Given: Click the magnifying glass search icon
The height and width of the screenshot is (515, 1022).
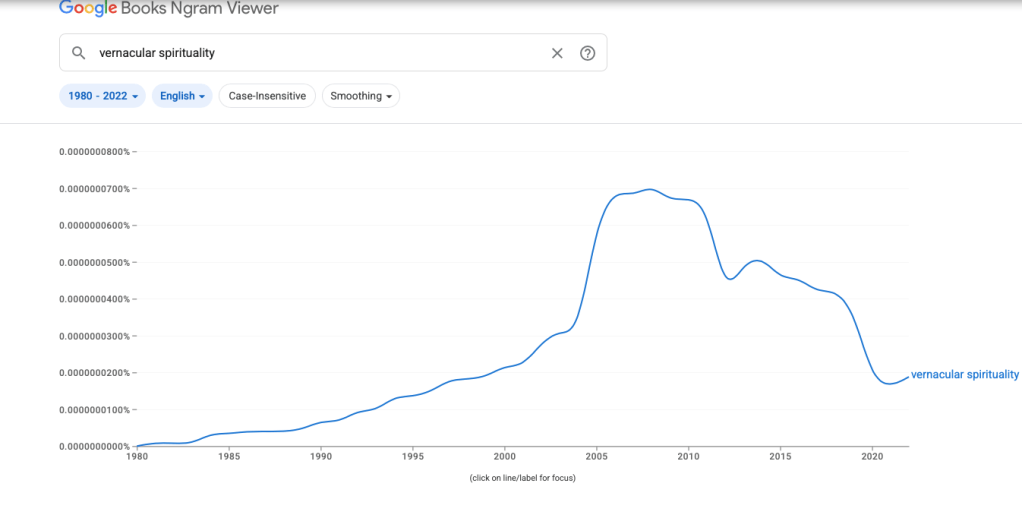Looking at the screenshot, I should coord(79,53).
